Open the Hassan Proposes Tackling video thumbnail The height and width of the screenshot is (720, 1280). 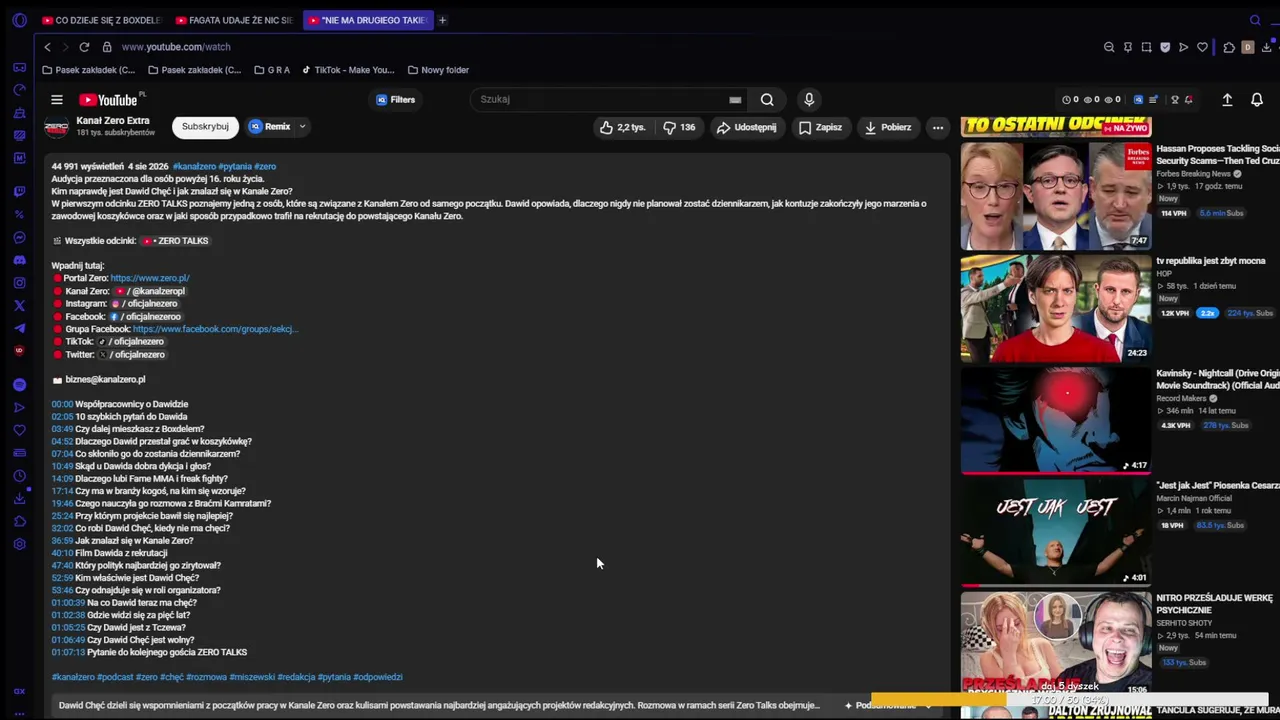tap(1056, 196)
